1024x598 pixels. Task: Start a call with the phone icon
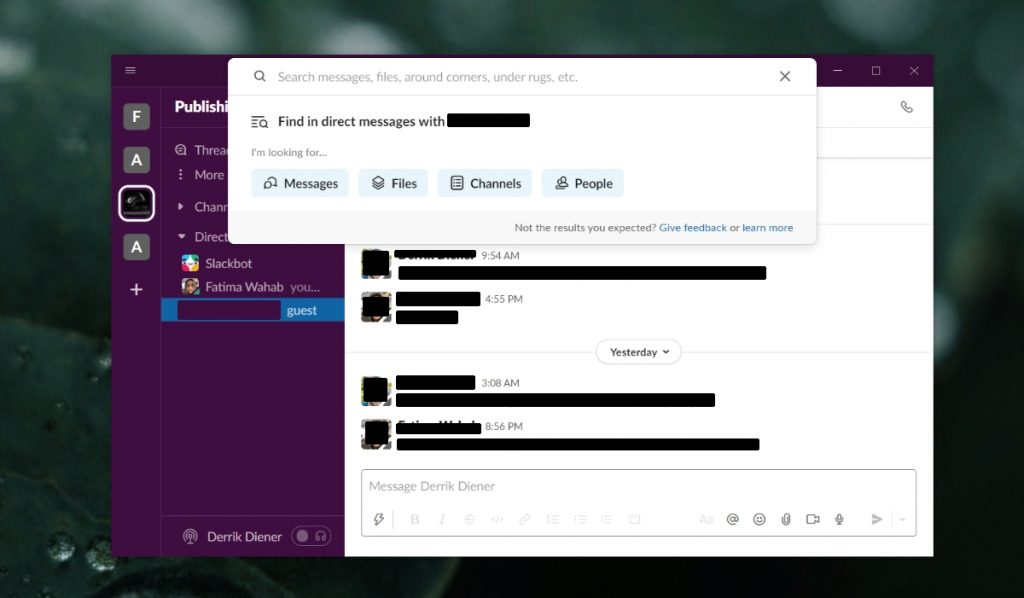pos(906,107)
